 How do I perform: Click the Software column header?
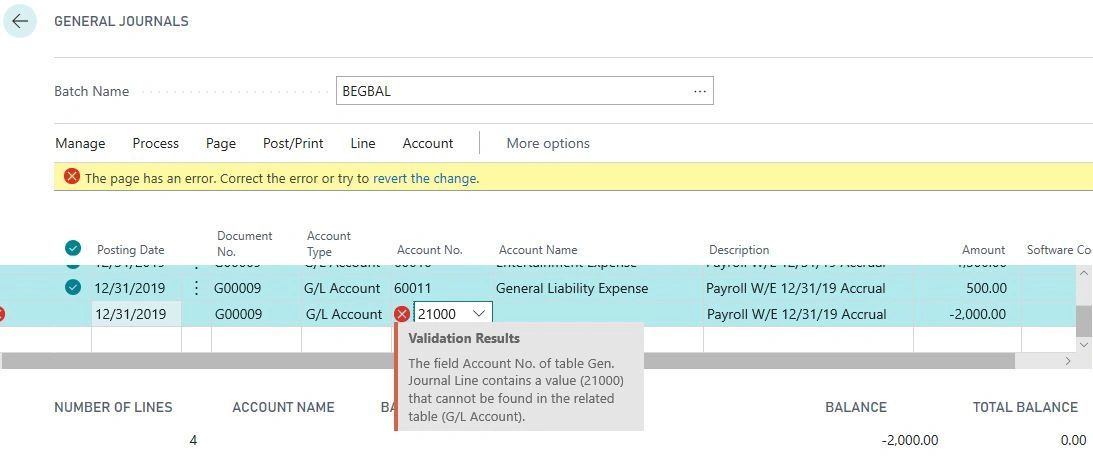1057,250
